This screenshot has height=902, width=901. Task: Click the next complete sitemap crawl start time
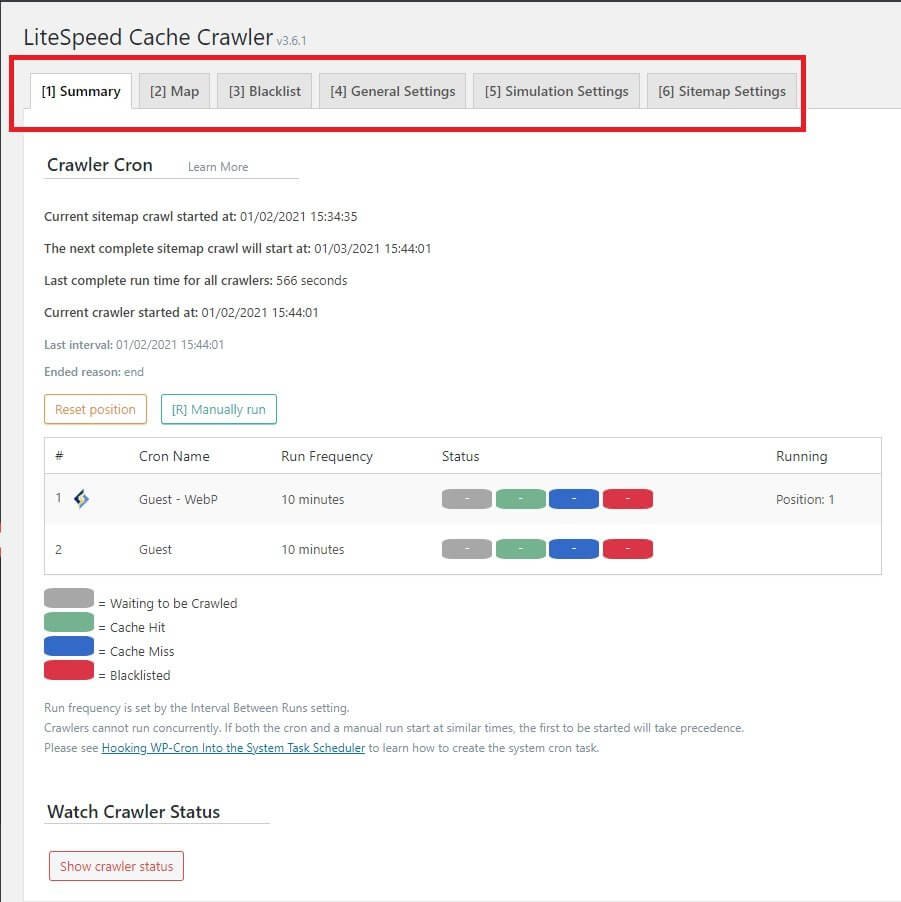373,249
